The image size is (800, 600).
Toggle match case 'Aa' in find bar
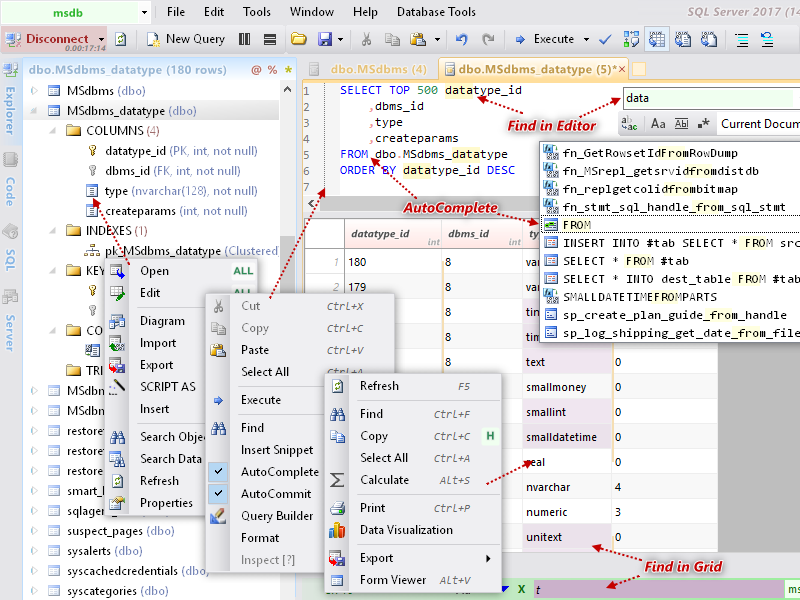[x=657, y=124]
